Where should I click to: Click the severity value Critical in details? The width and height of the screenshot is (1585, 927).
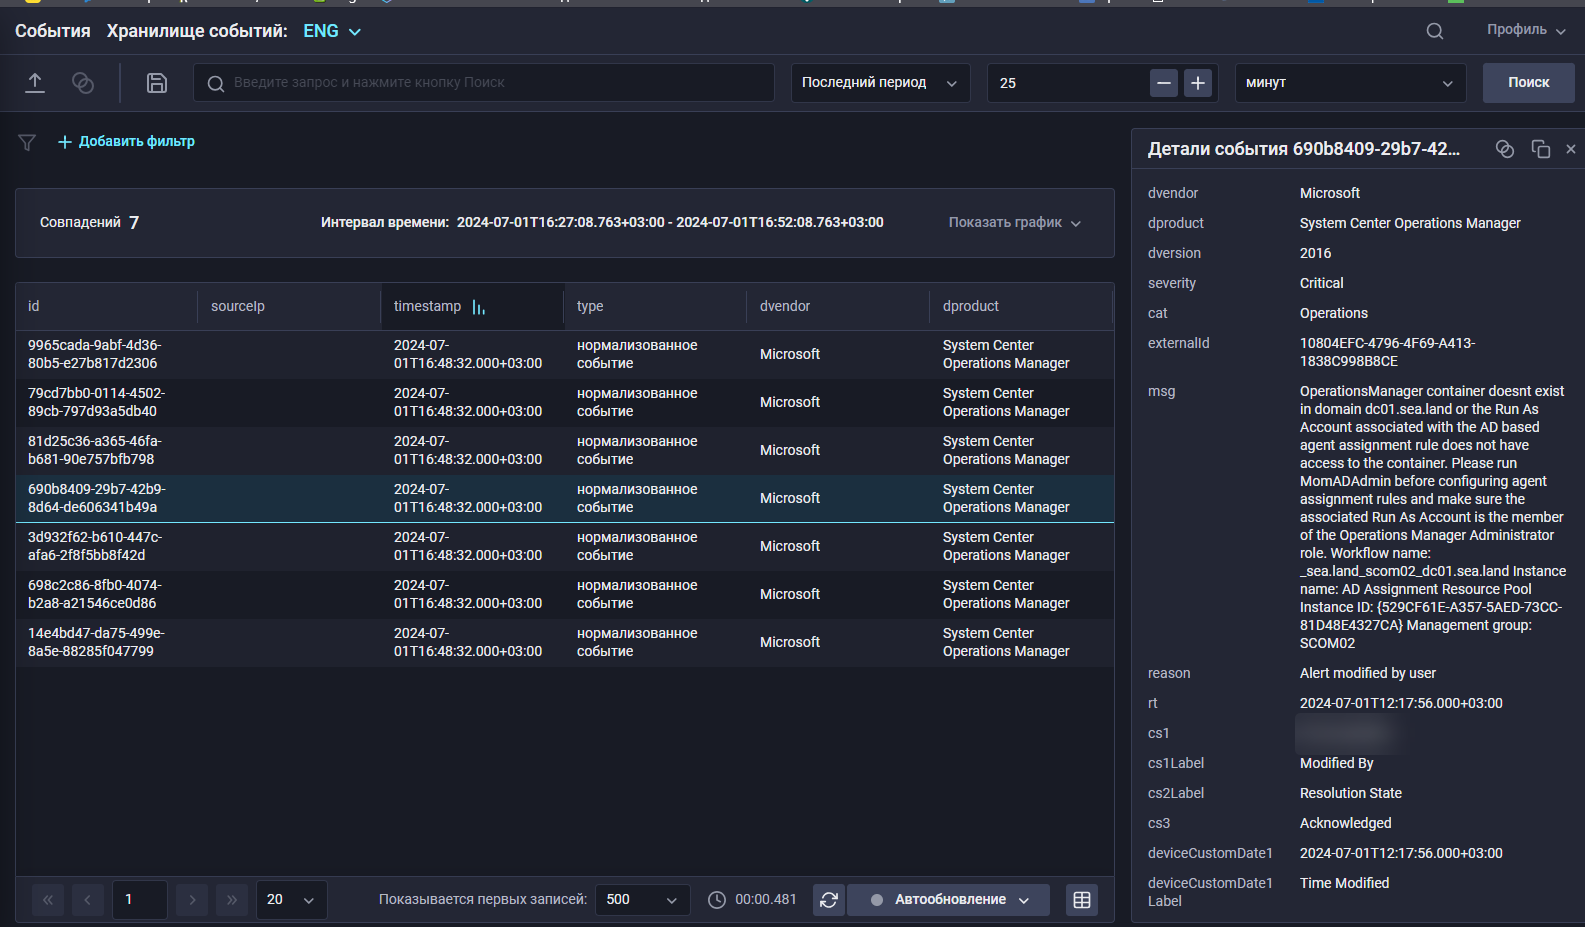1321,284
